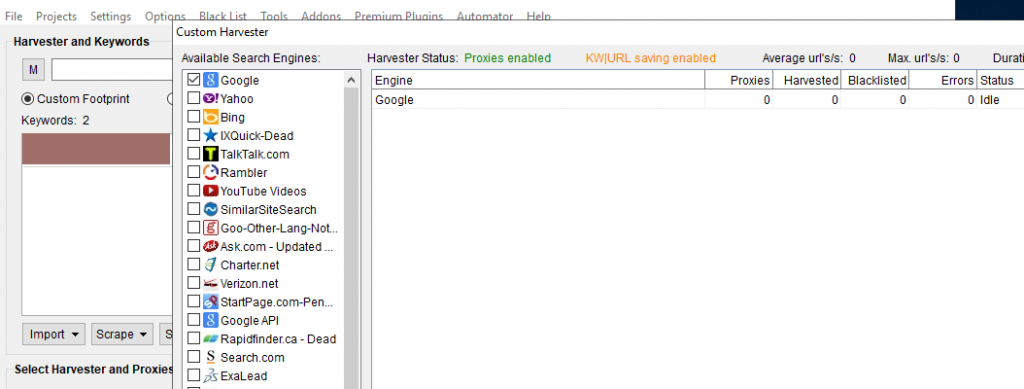Enable the ExaLead checkbox
This screenshot has width=1024, height=389.
coord(193,376)
